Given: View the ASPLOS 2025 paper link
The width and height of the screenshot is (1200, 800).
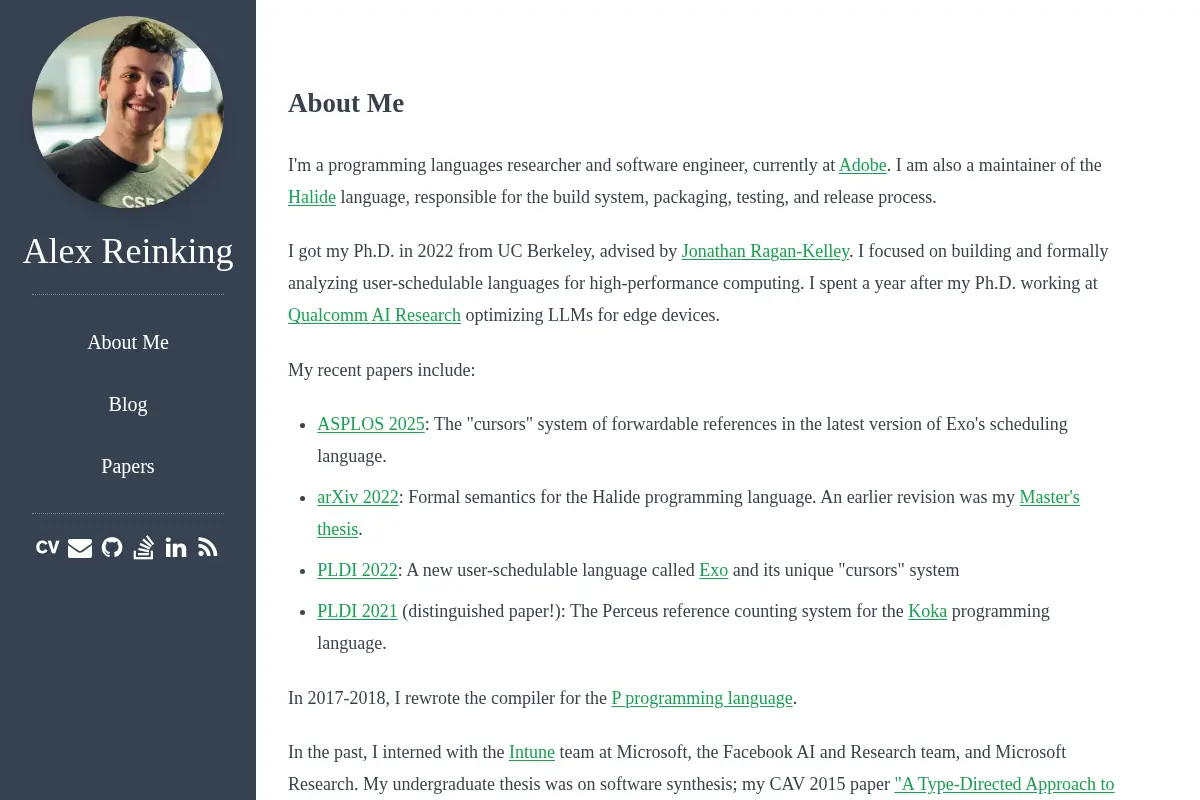Looking at the screenshot, I should tap(371, 424).
